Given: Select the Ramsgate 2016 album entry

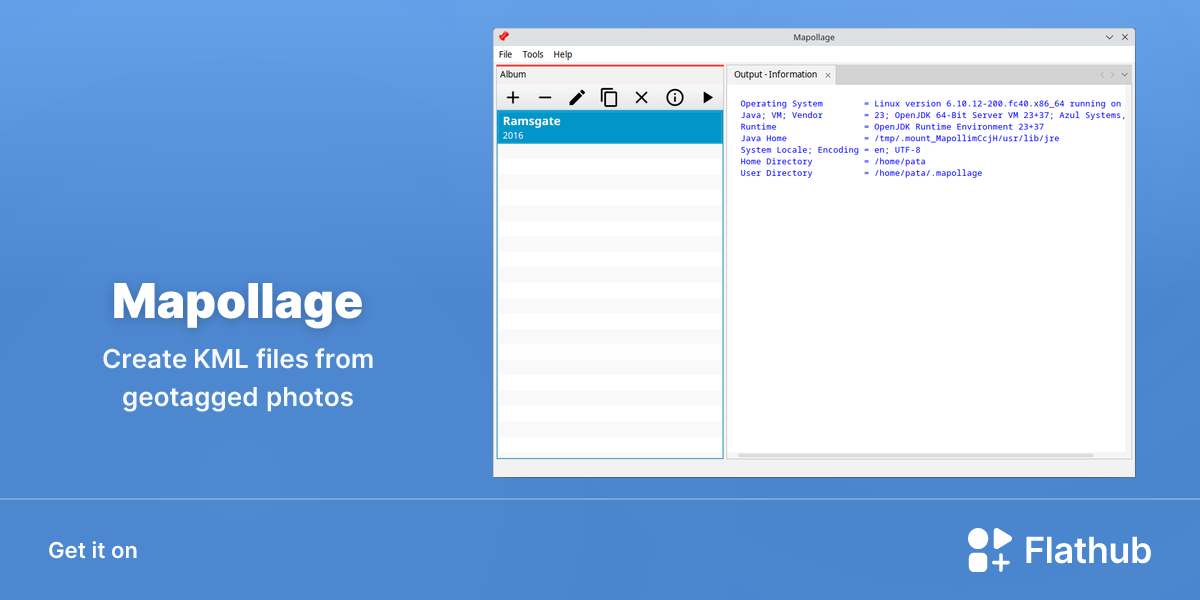Looking at the screenshot, I should click(610, 127).
